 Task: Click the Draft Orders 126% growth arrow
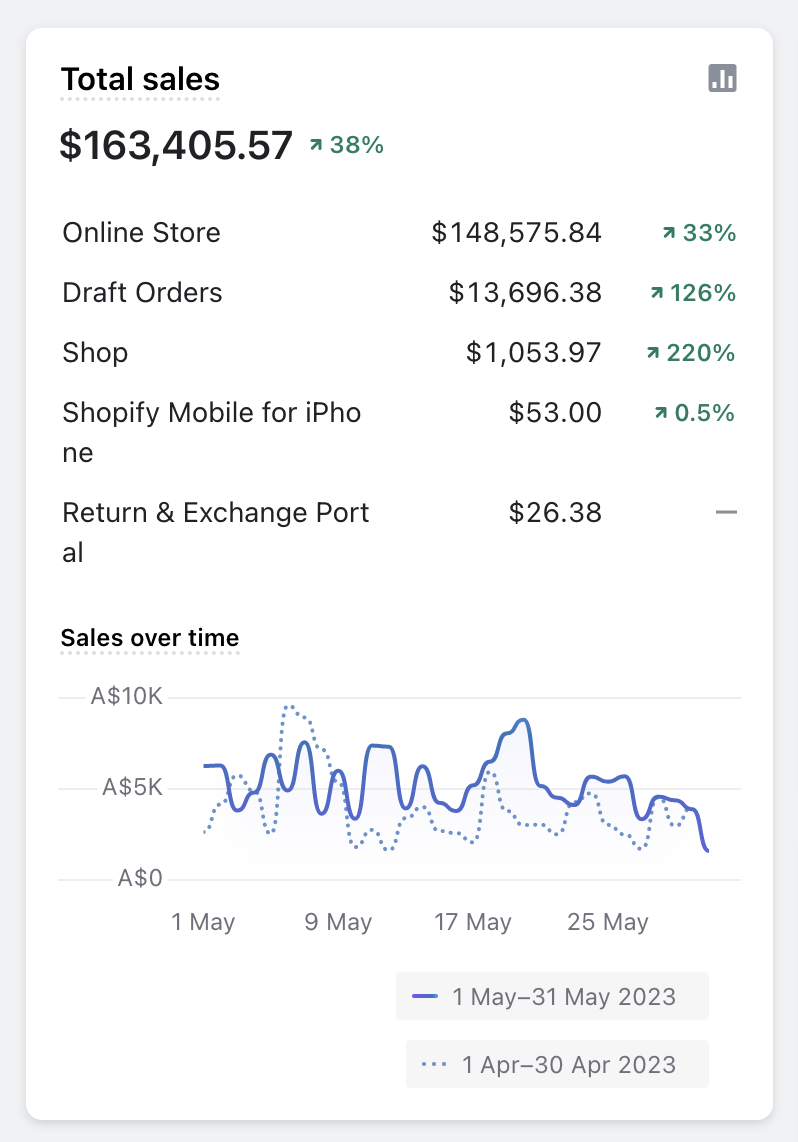[657, 293]
